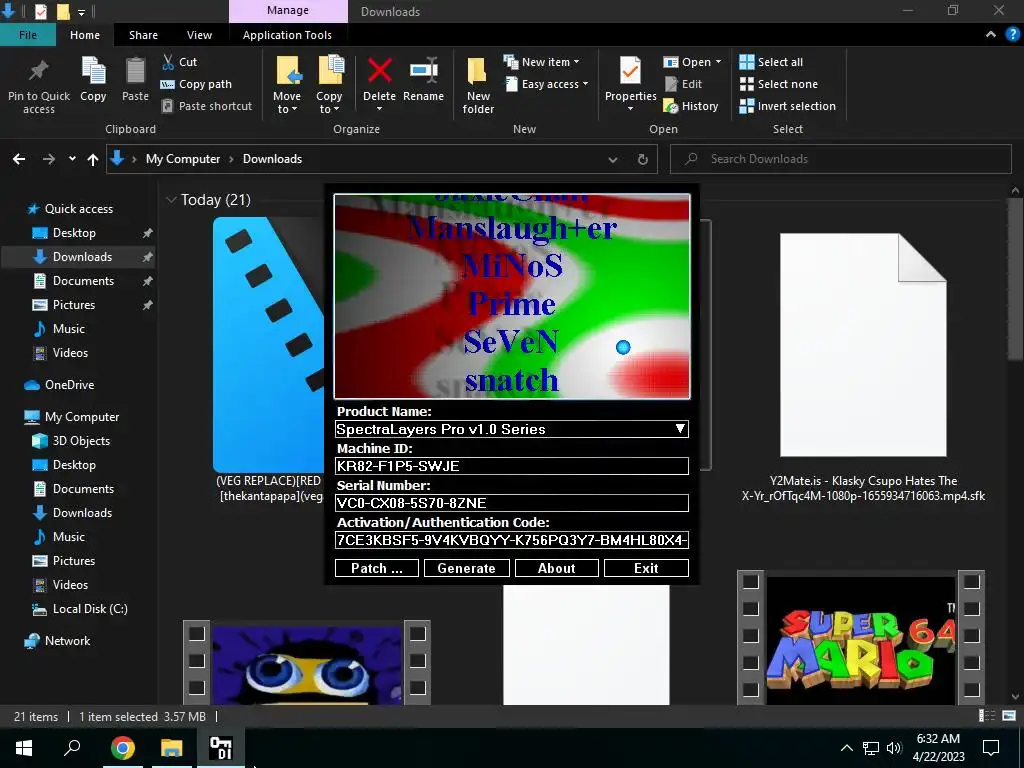
Task: Click Select all
Action: tap(771, 62)
